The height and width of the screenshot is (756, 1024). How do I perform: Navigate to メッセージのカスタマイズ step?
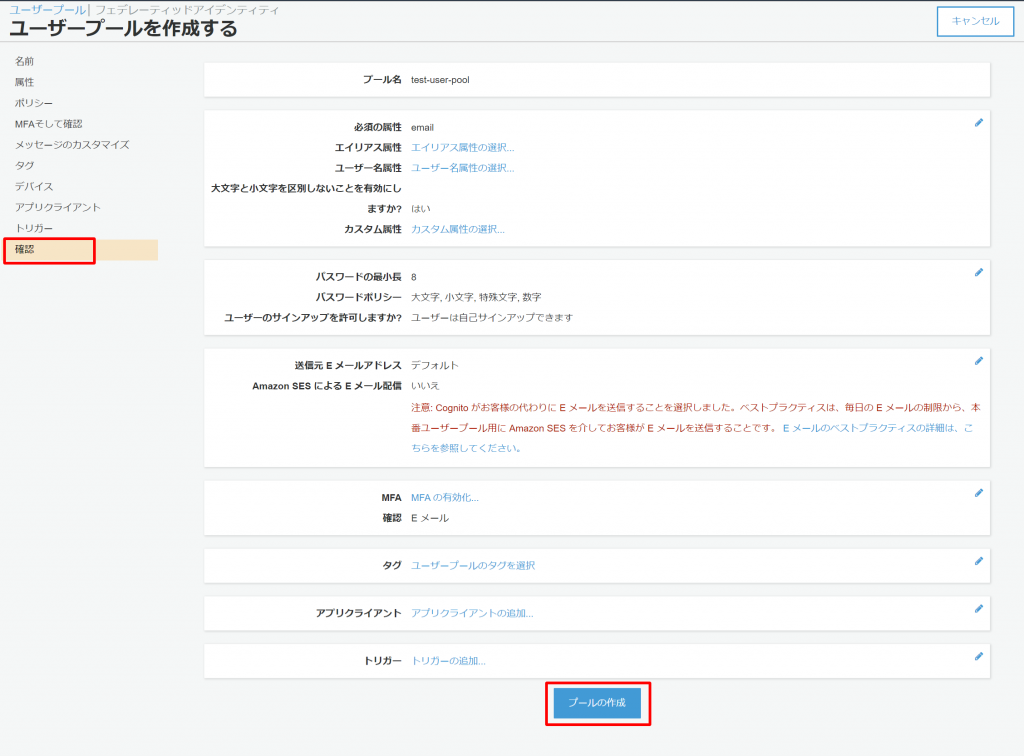click(x=72, y=144)
